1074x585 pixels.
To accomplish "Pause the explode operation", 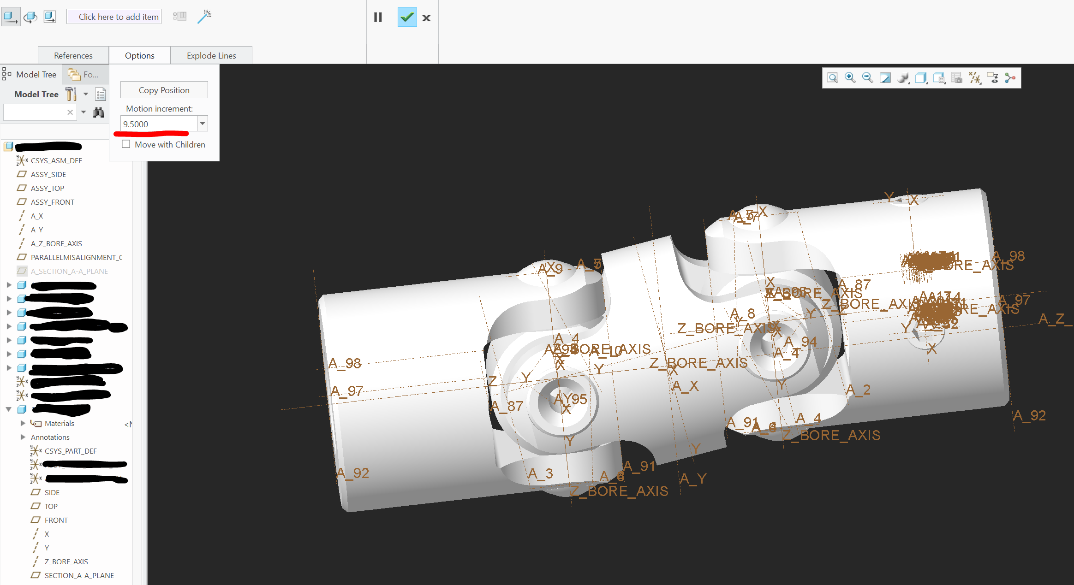I will (378, 17).
